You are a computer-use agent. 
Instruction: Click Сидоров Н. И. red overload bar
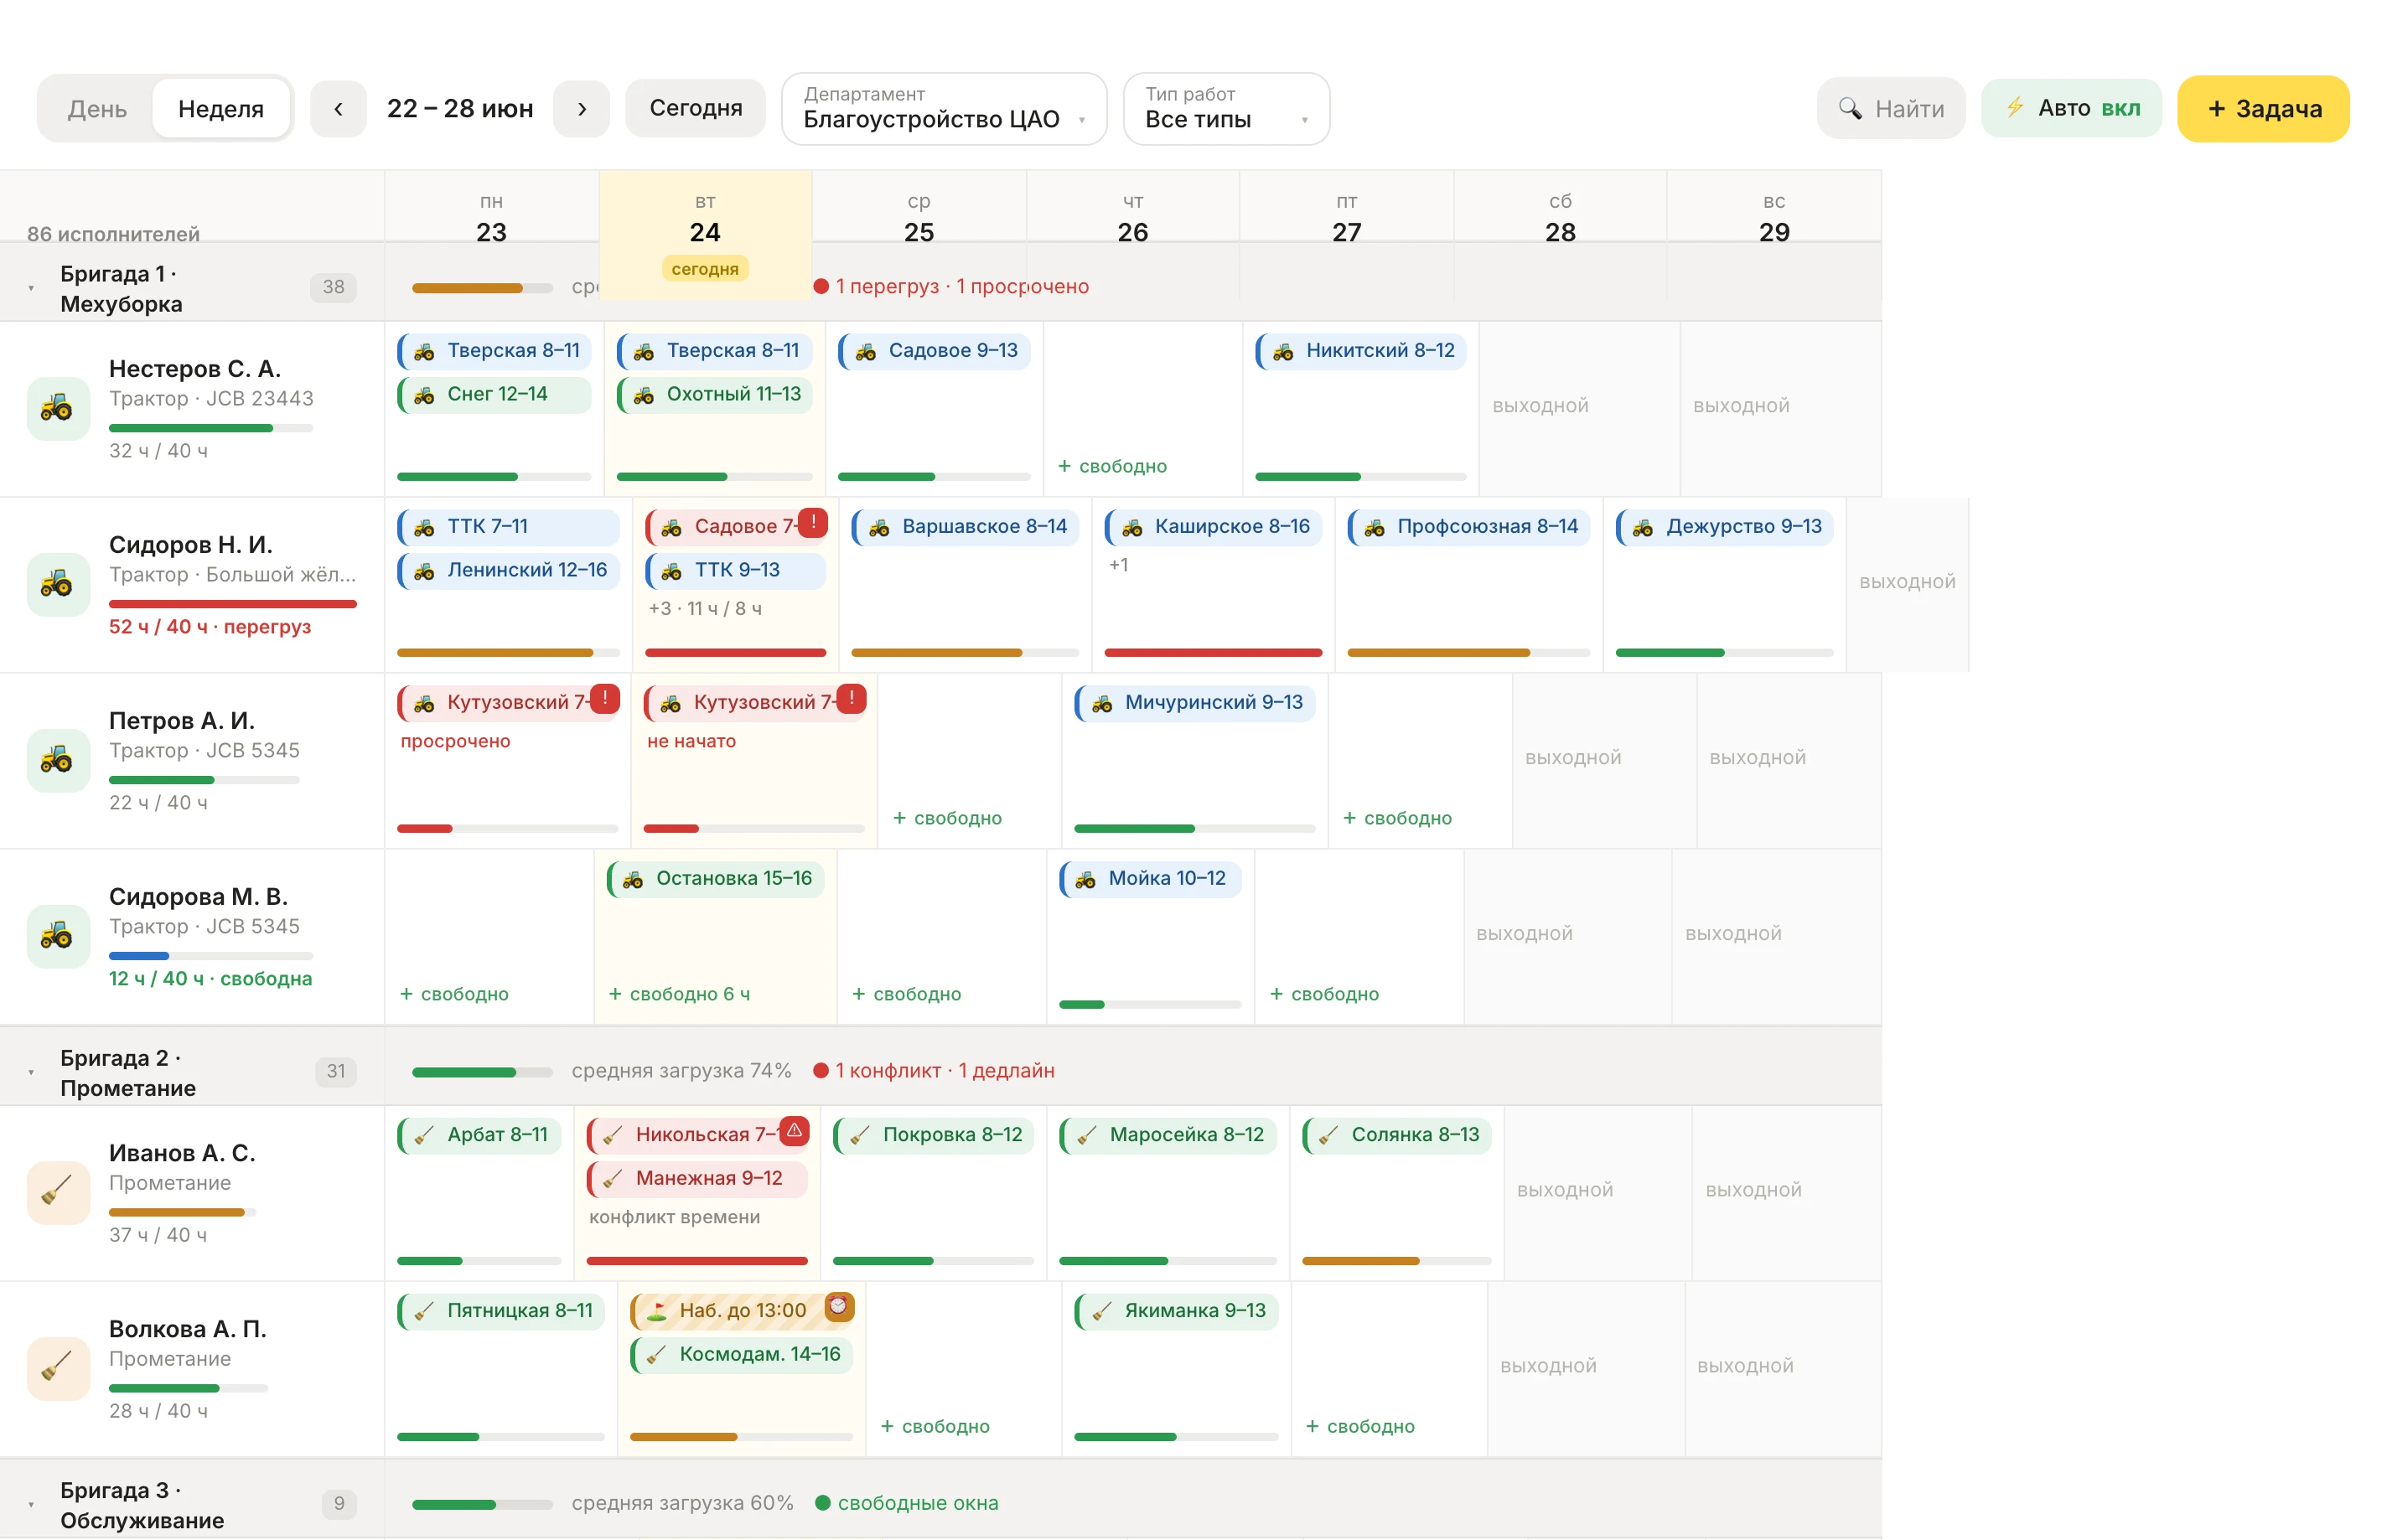pyautogui.click(x=233, y=604)
